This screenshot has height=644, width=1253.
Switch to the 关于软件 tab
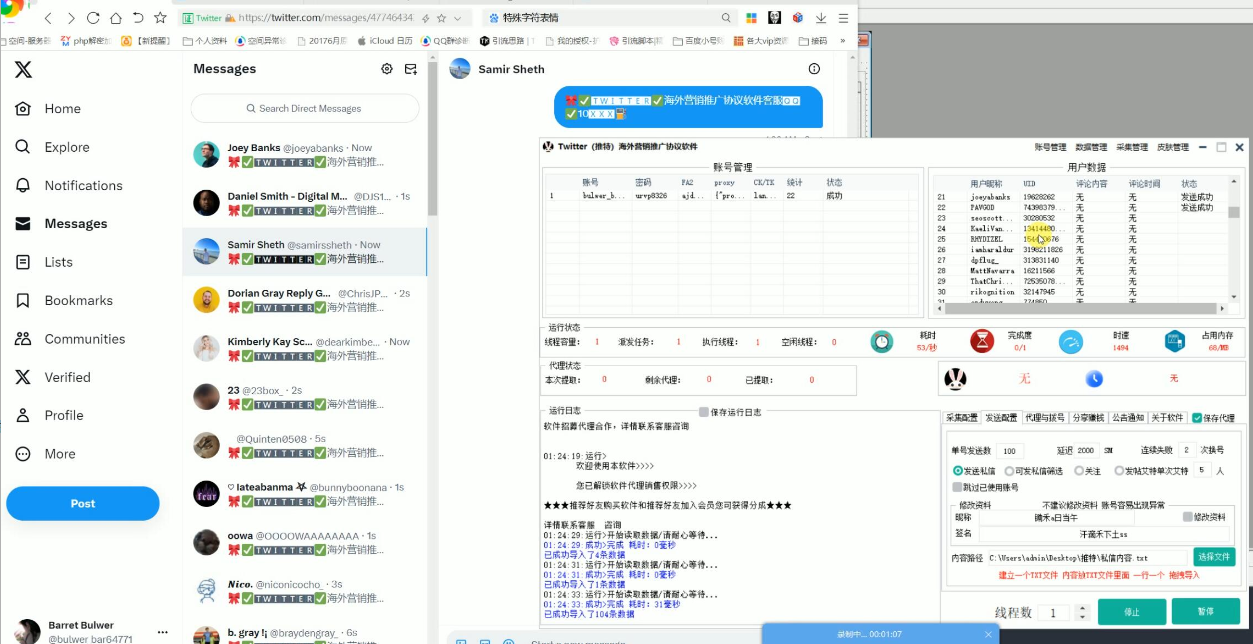coord(1167,418)
